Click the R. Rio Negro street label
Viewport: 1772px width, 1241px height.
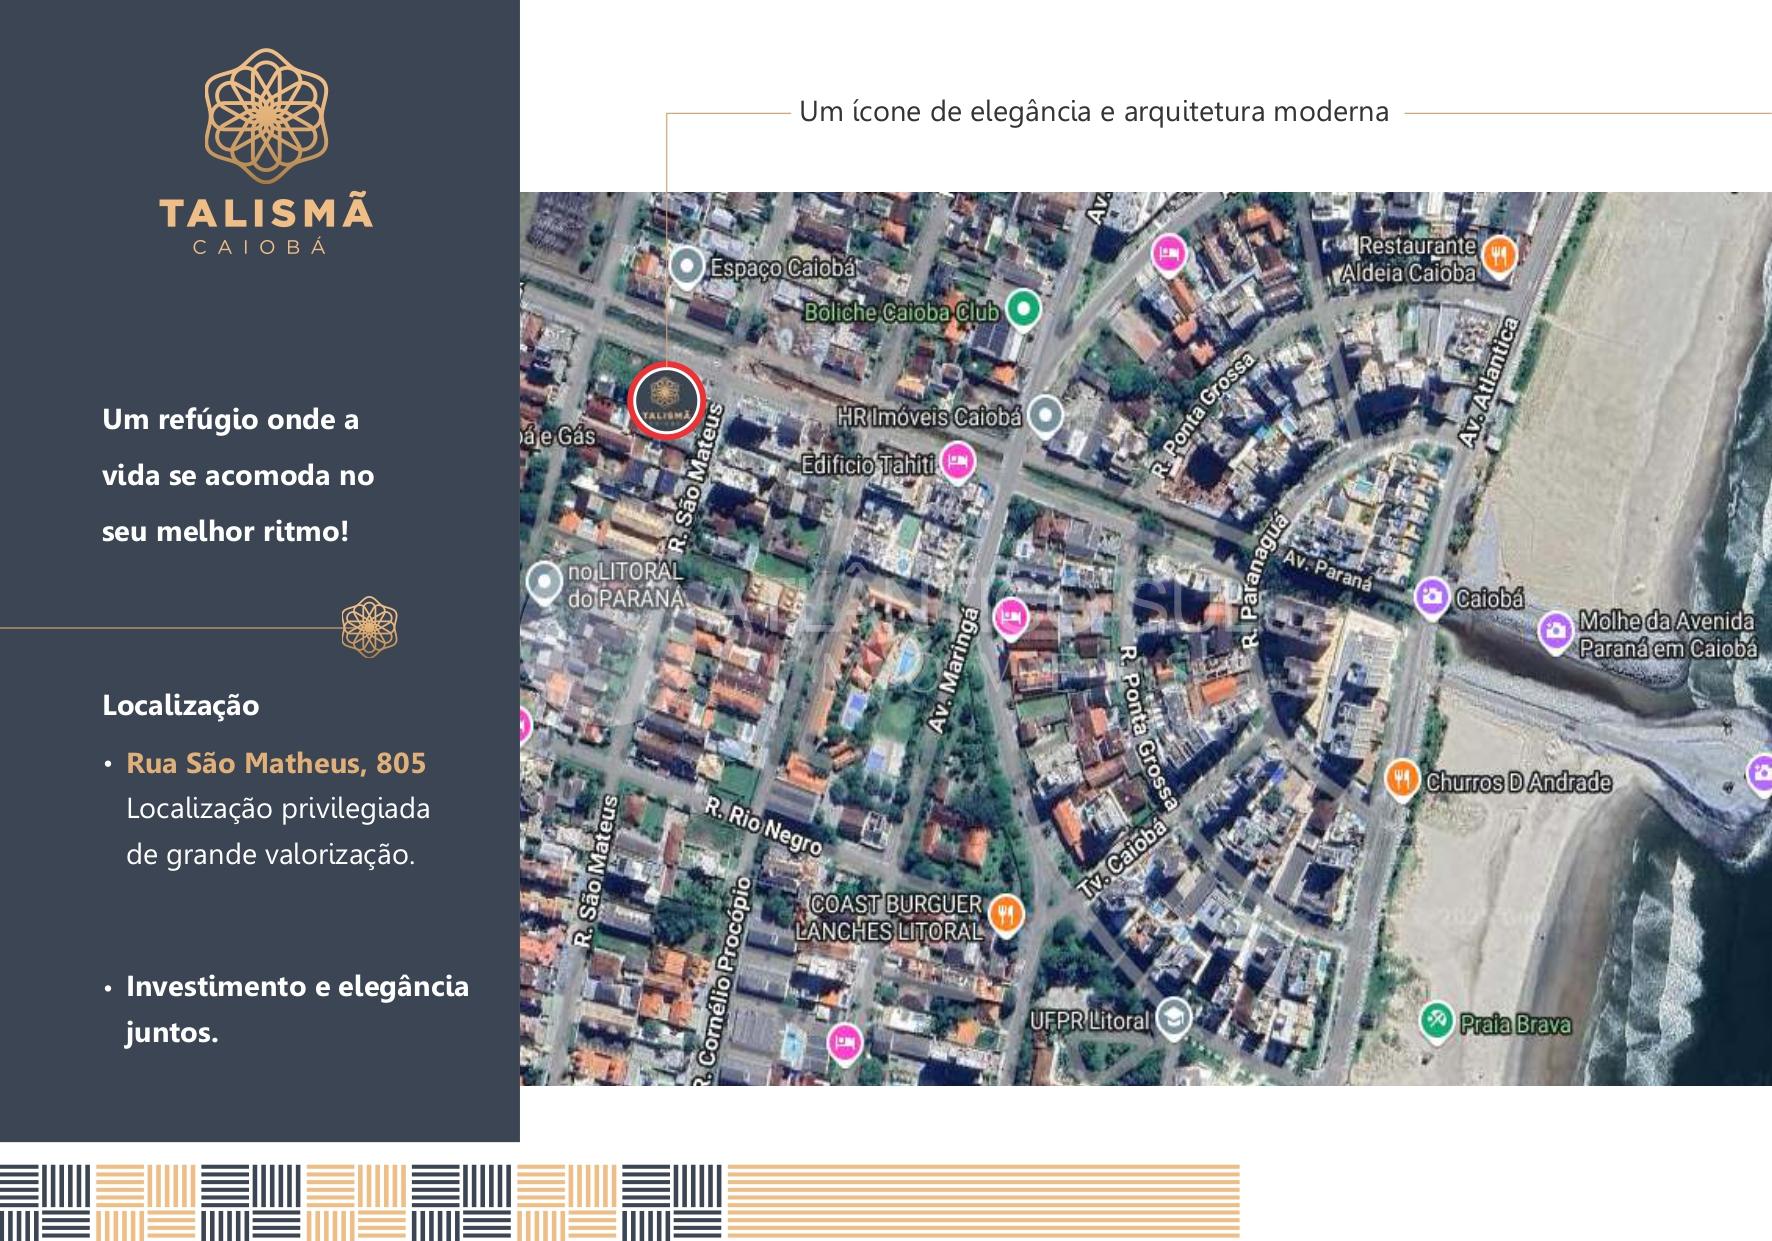click(764, 826)
